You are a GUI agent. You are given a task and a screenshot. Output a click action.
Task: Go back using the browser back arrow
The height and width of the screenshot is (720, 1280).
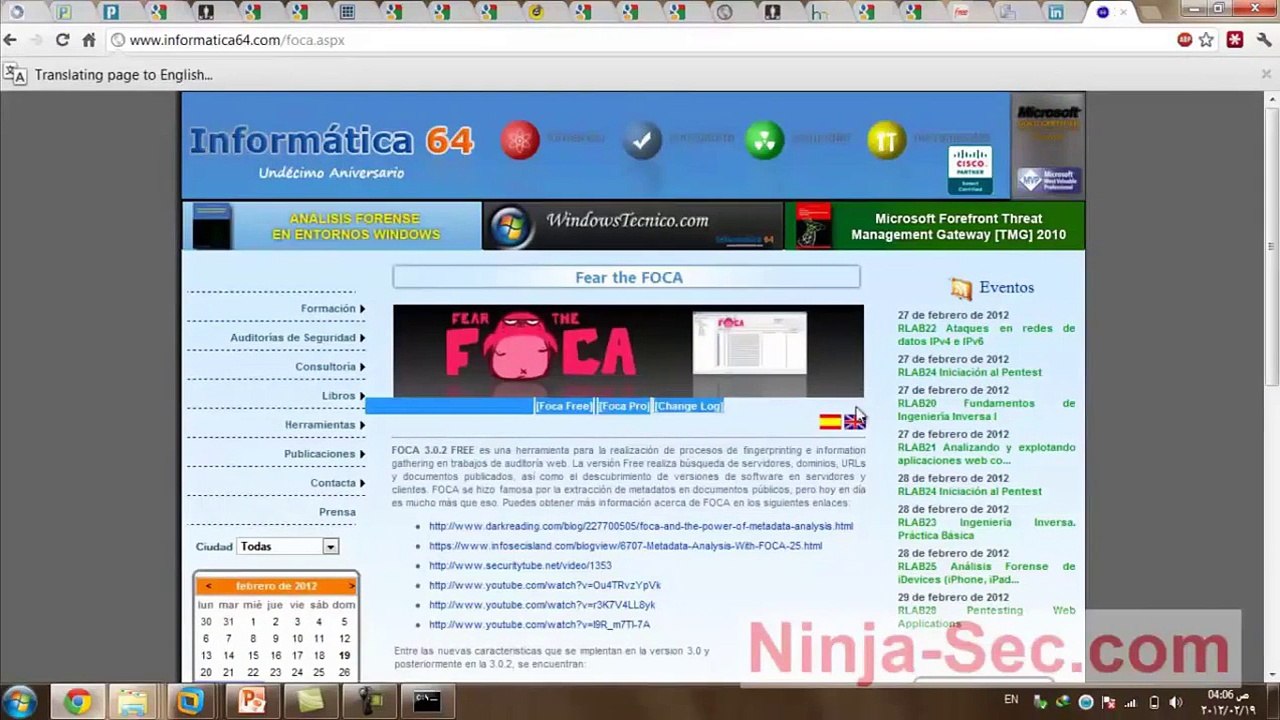click(x=11, y=40)
